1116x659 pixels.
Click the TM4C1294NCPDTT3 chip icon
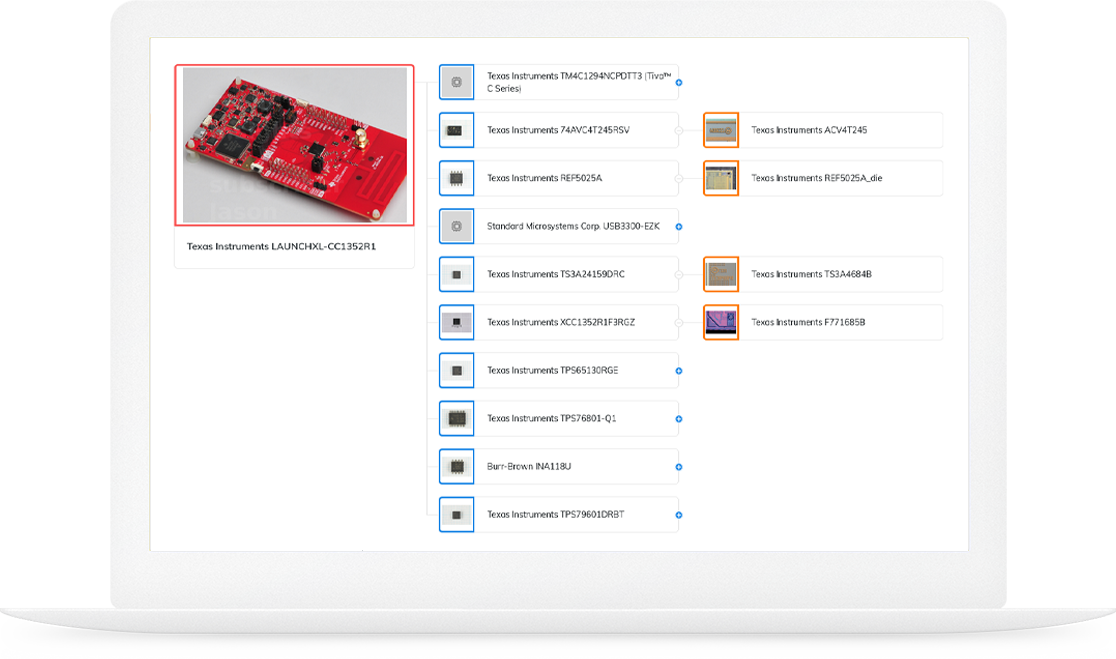click(457, 82)
